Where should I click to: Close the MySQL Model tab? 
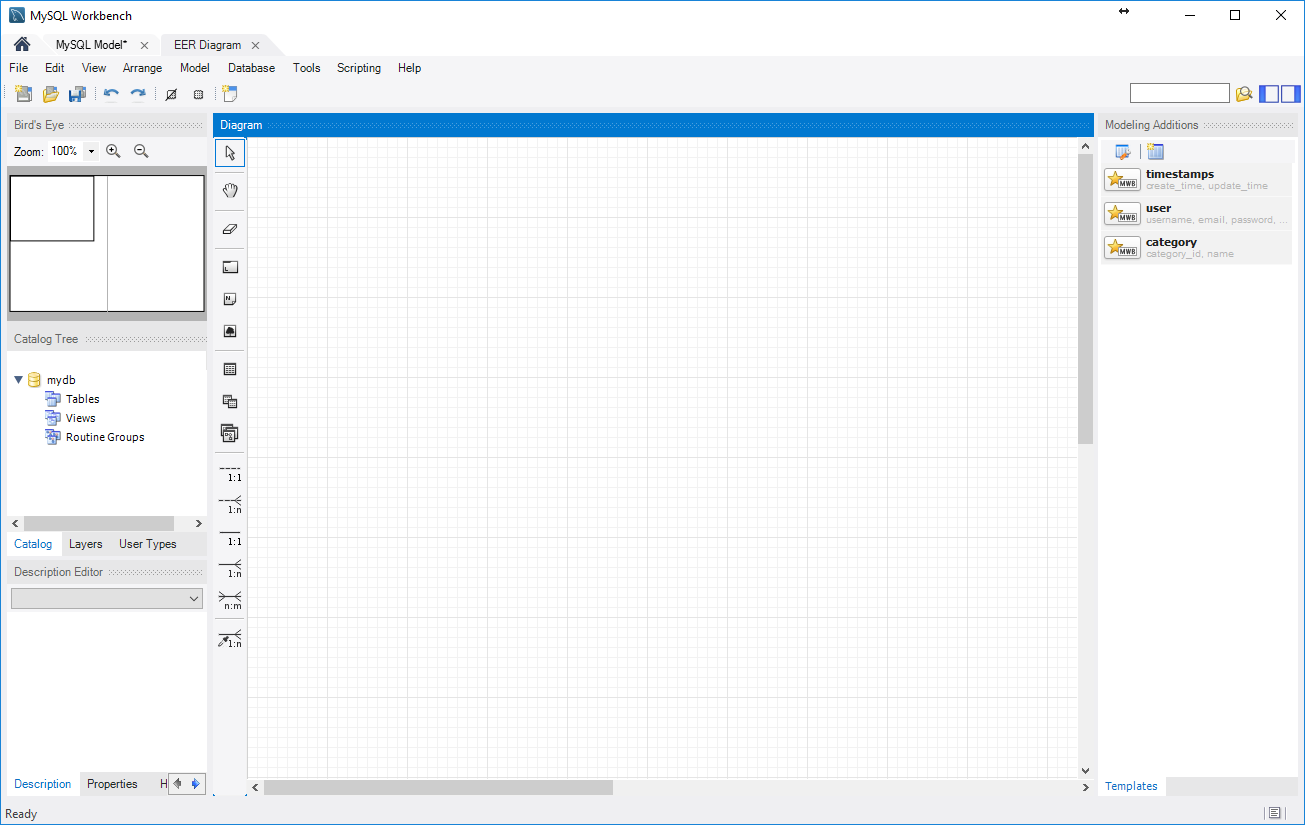(x=144, y=45)
